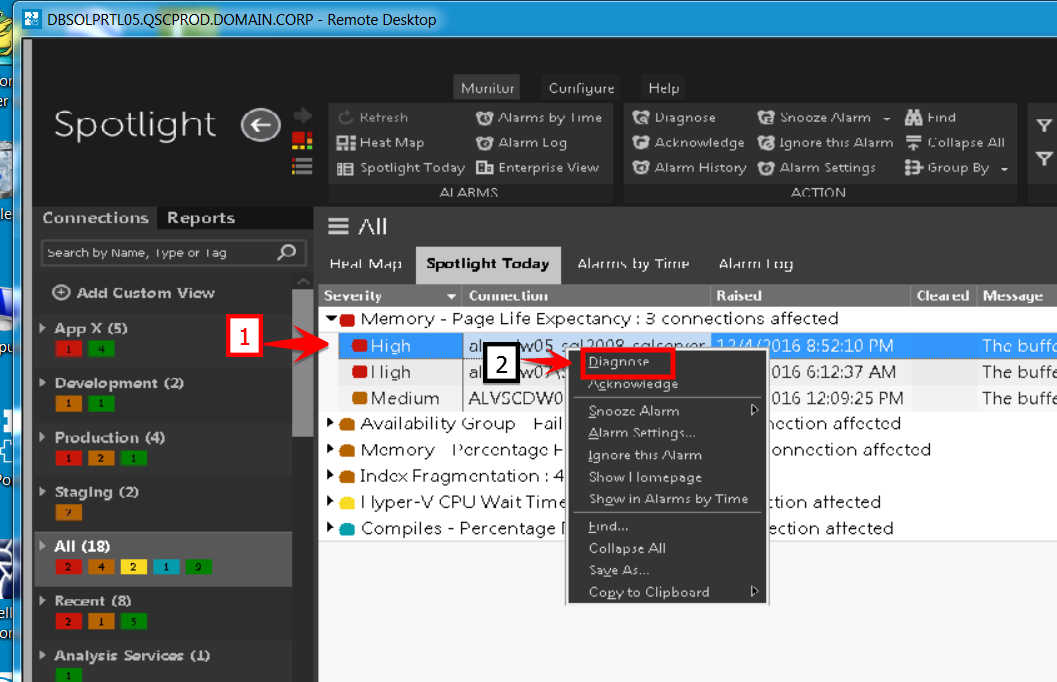Image resolution: width=1057 pixels, height=682 pixels.
Task: Open Alarm Settings from the ribbon
Action: click(x=817, y=168)
